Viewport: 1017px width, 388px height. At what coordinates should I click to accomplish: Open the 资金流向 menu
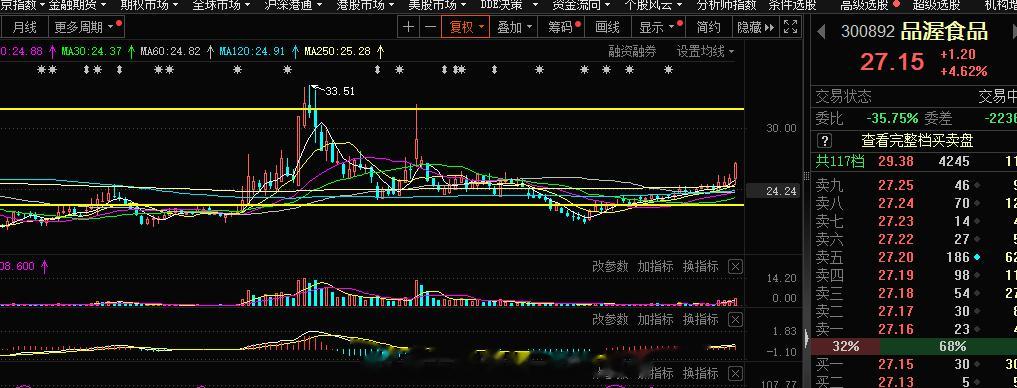(x=581, y=5)
